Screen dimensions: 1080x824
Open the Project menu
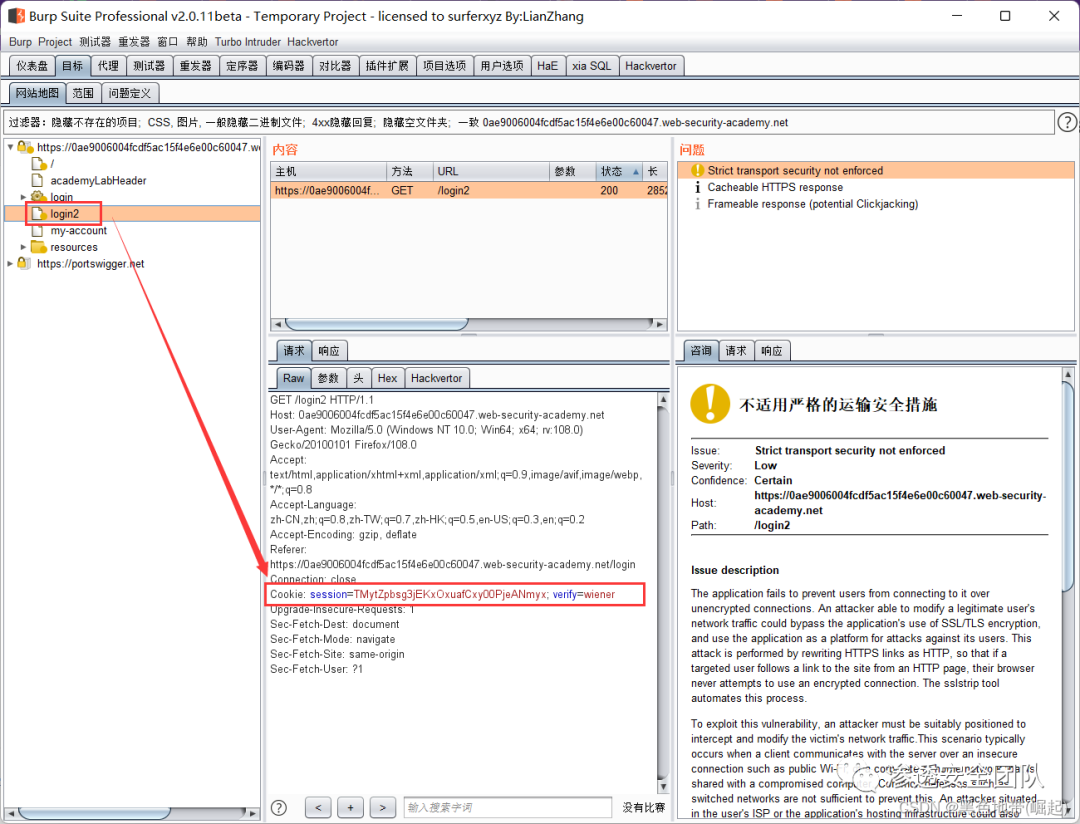click(55, 42)
